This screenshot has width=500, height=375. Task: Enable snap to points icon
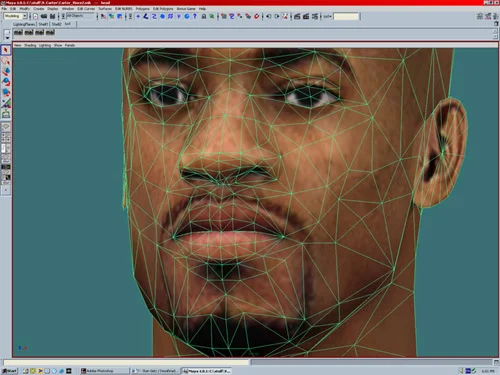point(240,16)
